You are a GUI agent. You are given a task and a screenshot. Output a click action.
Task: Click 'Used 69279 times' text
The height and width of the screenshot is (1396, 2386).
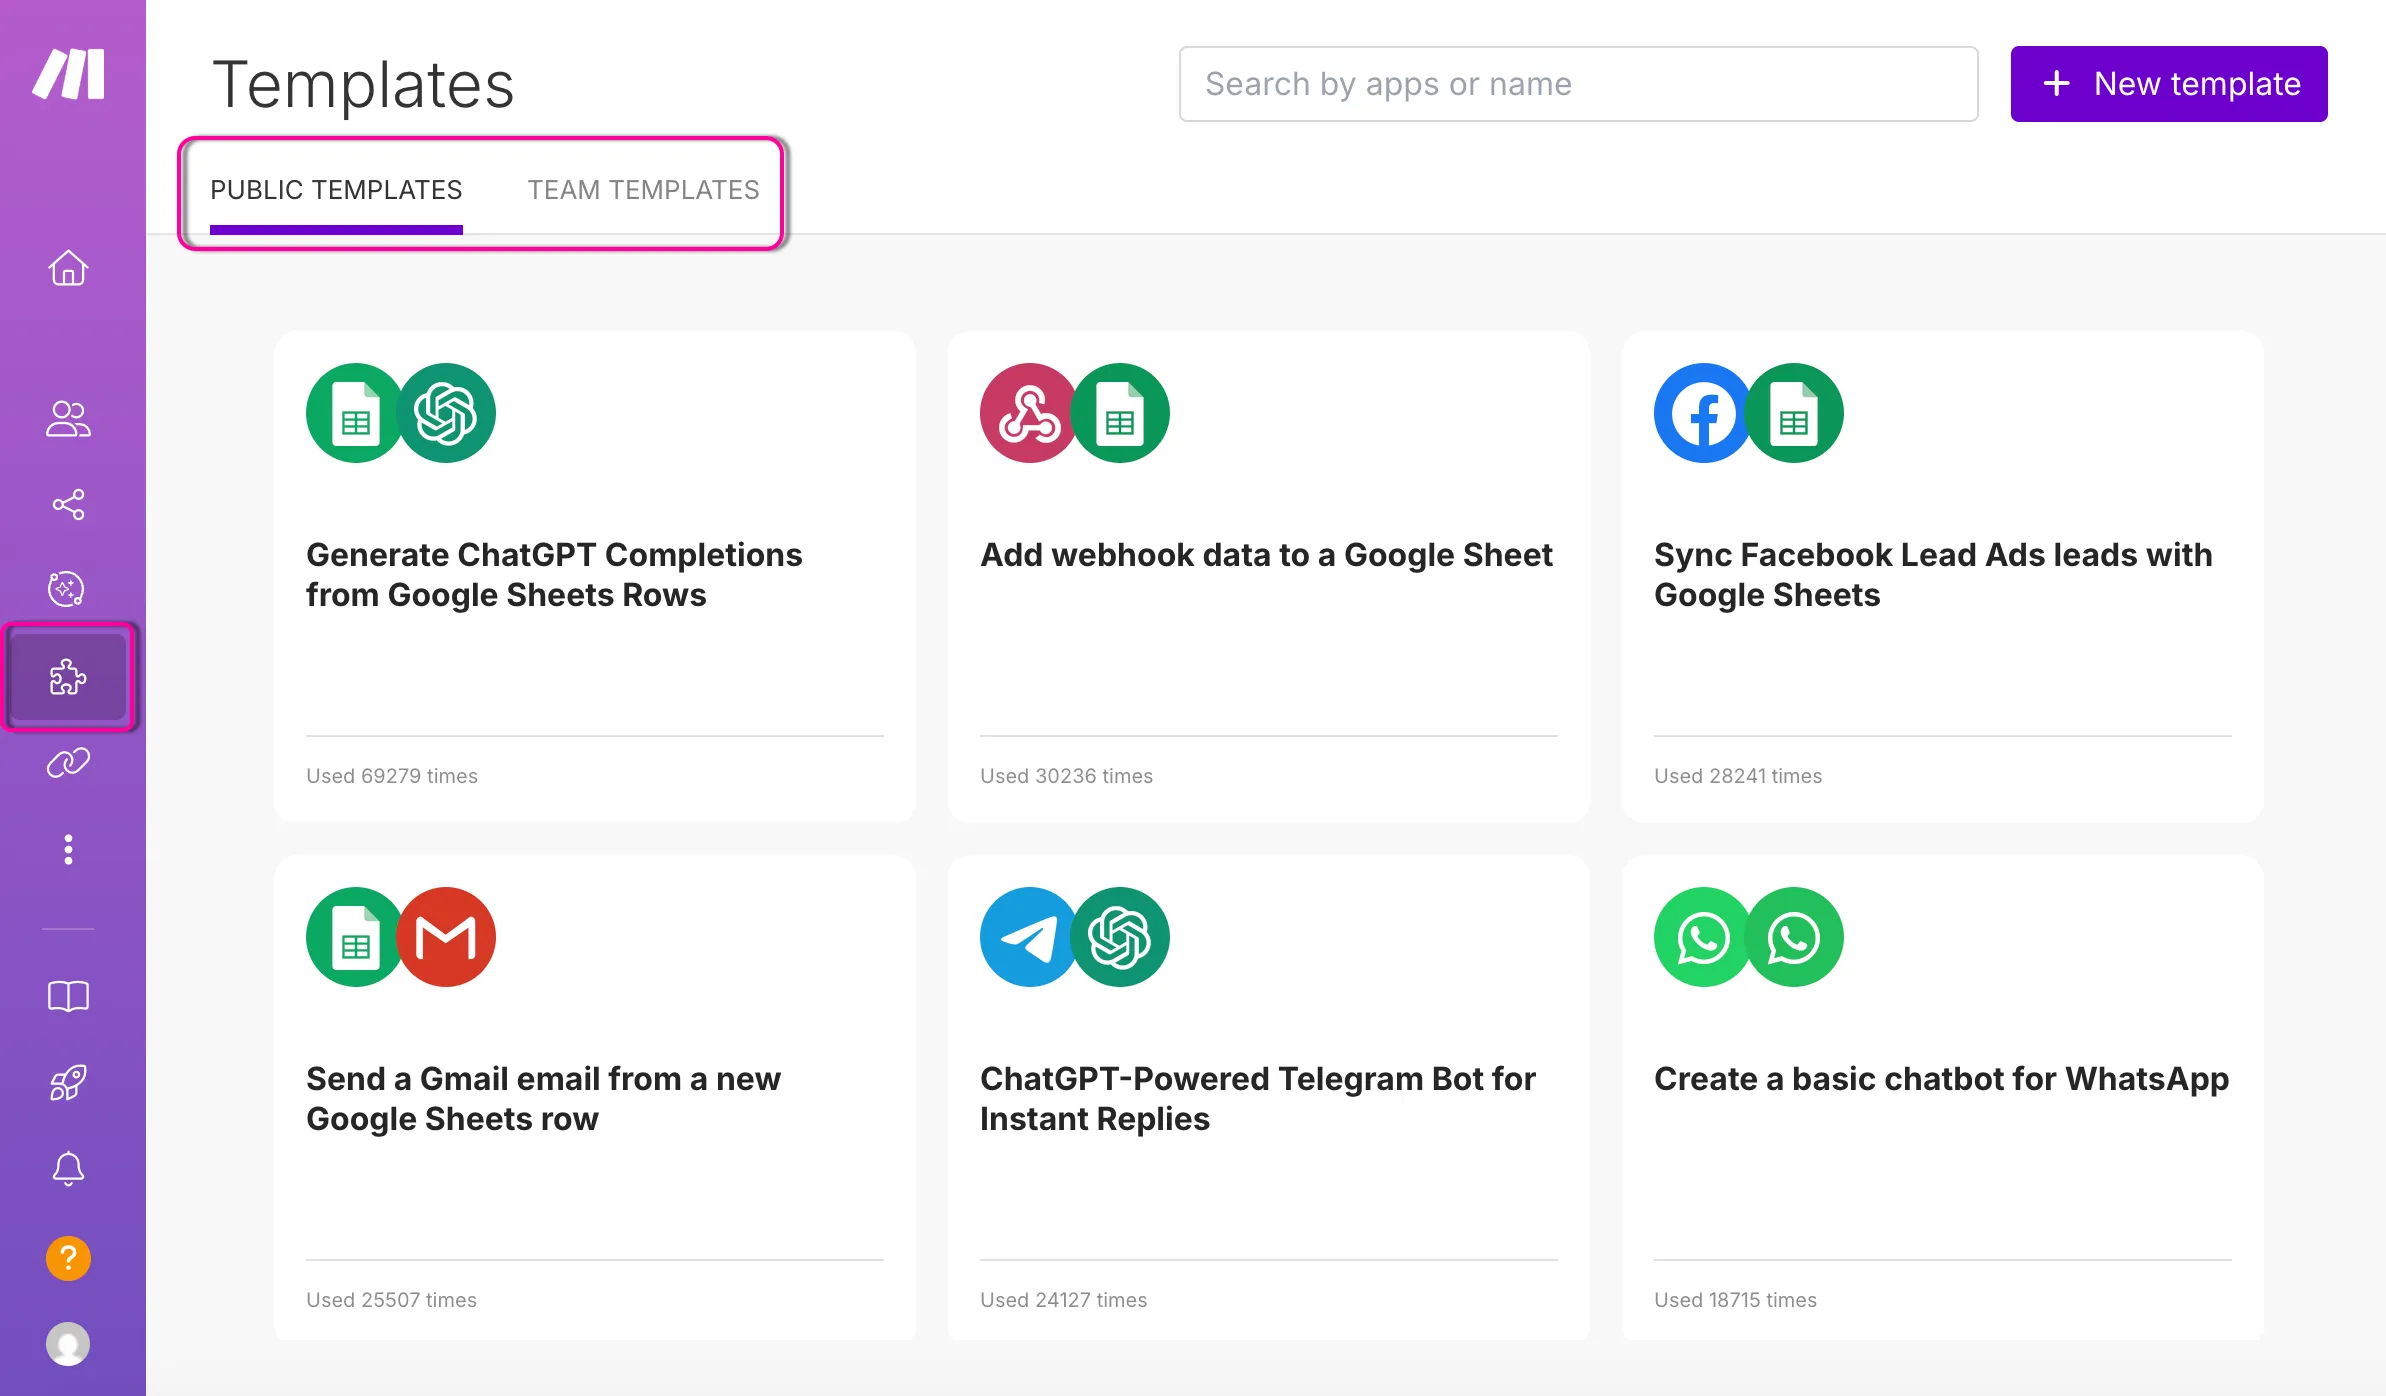pos(392,776)
